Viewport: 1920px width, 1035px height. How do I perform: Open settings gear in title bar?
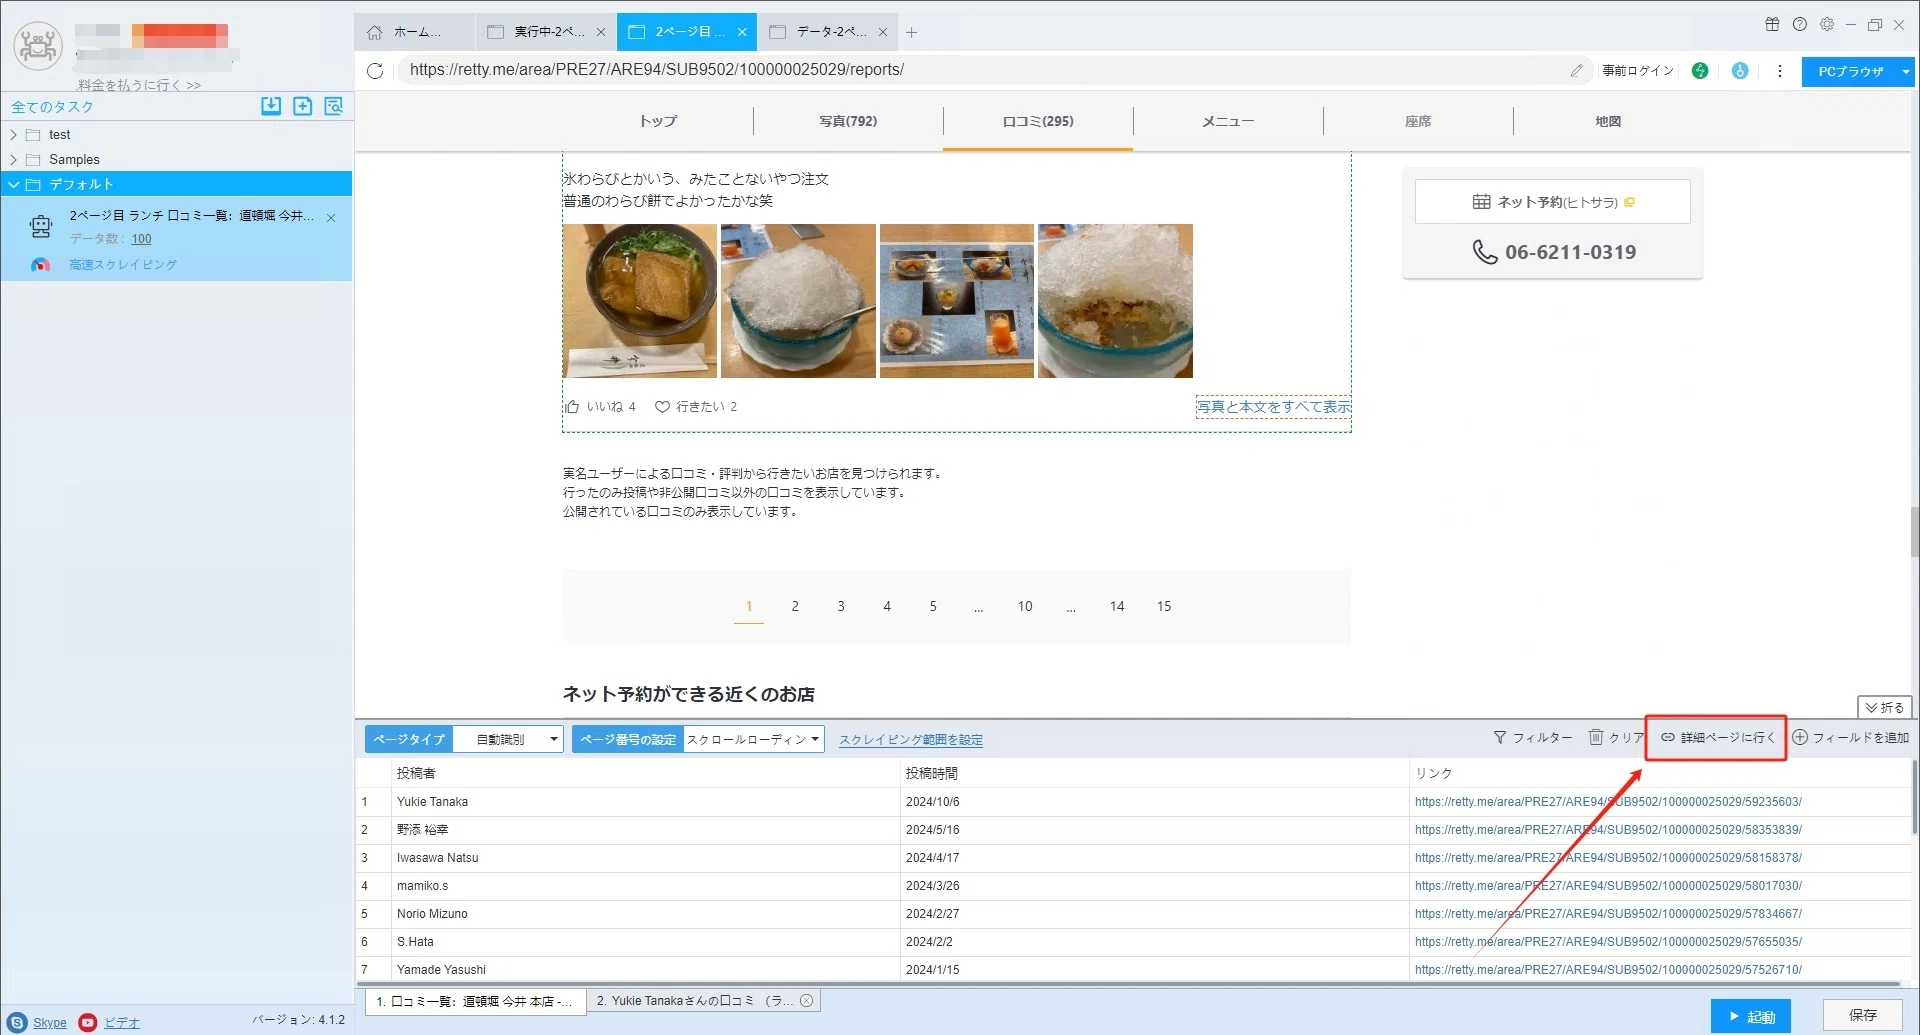1827,24
